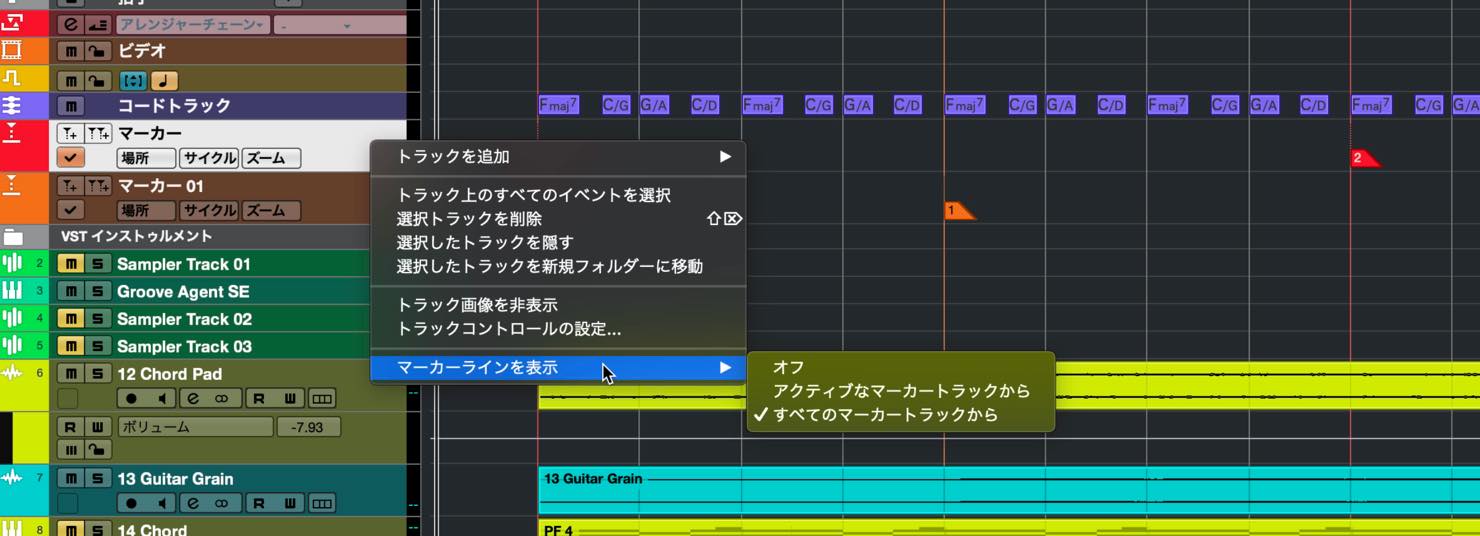Click the chord track type icon
Viewport: 1480px width, 536px height.
[x=12, y=106]
